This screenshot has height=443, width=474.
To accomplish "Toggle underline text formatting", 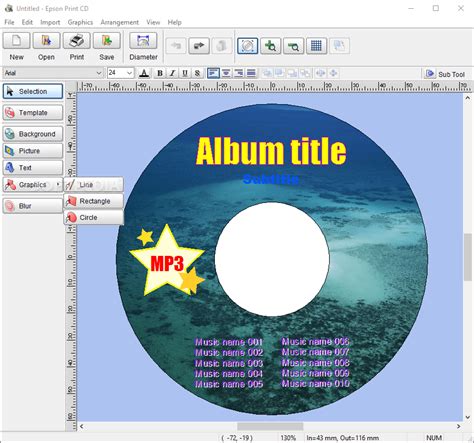I will click(185, 73).
